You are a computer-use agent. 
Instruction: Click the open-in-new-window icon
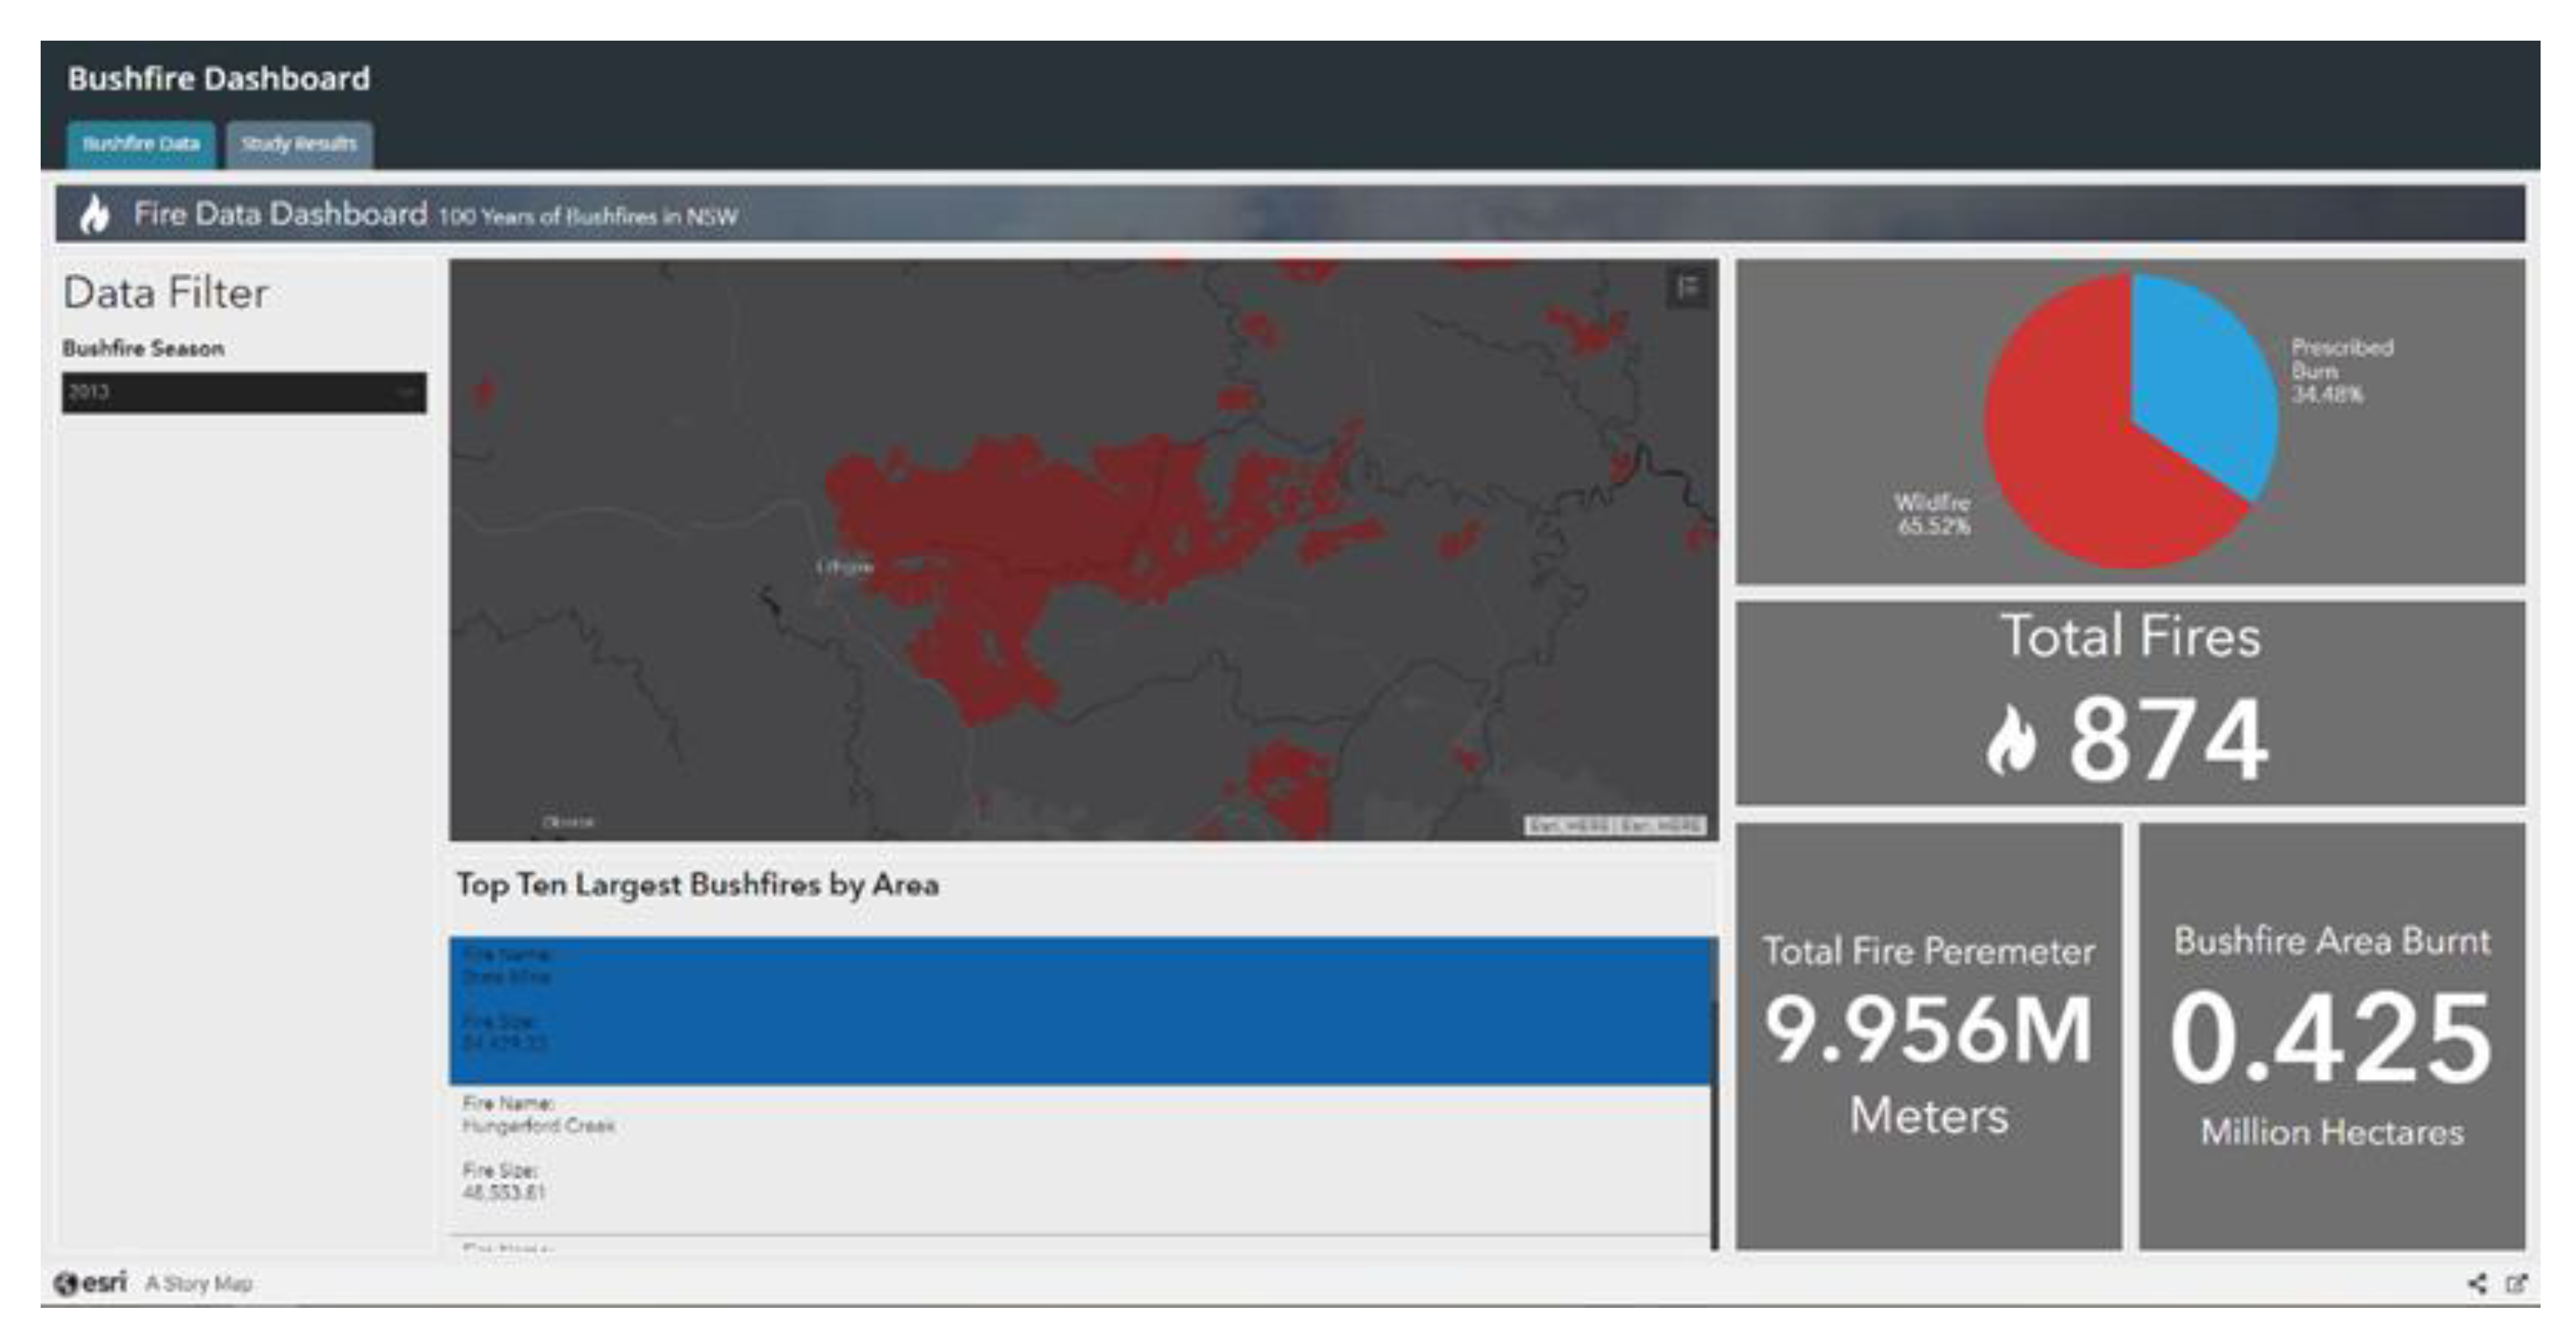click(2516, 1283)
